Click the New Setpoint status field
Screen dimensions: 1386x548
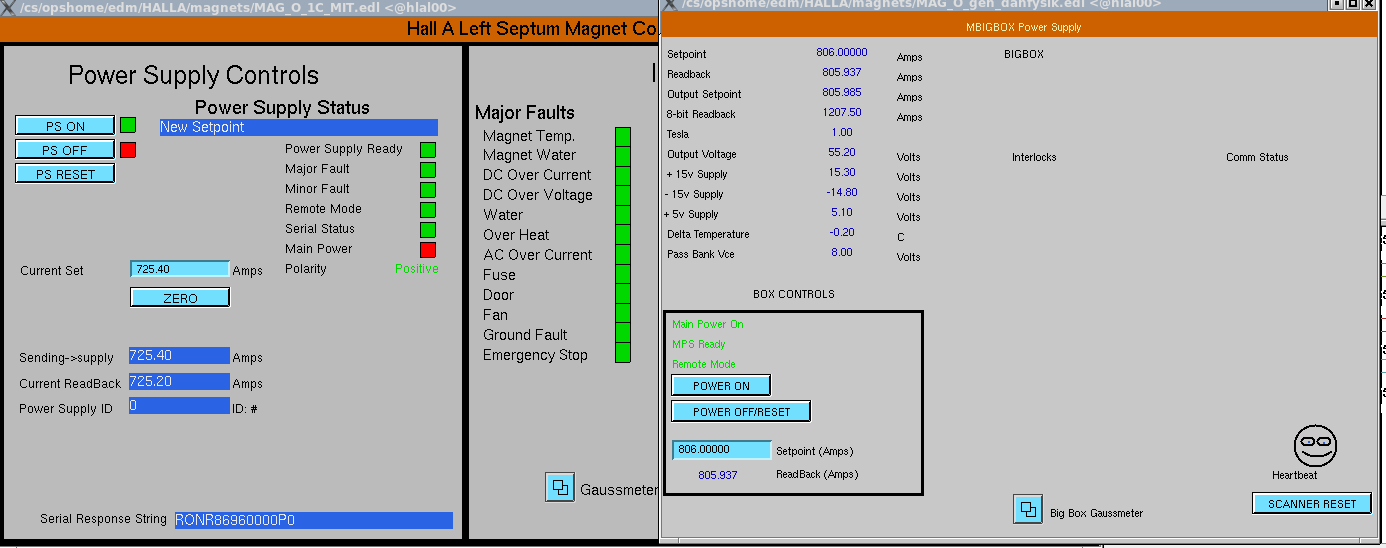point(299,127)
